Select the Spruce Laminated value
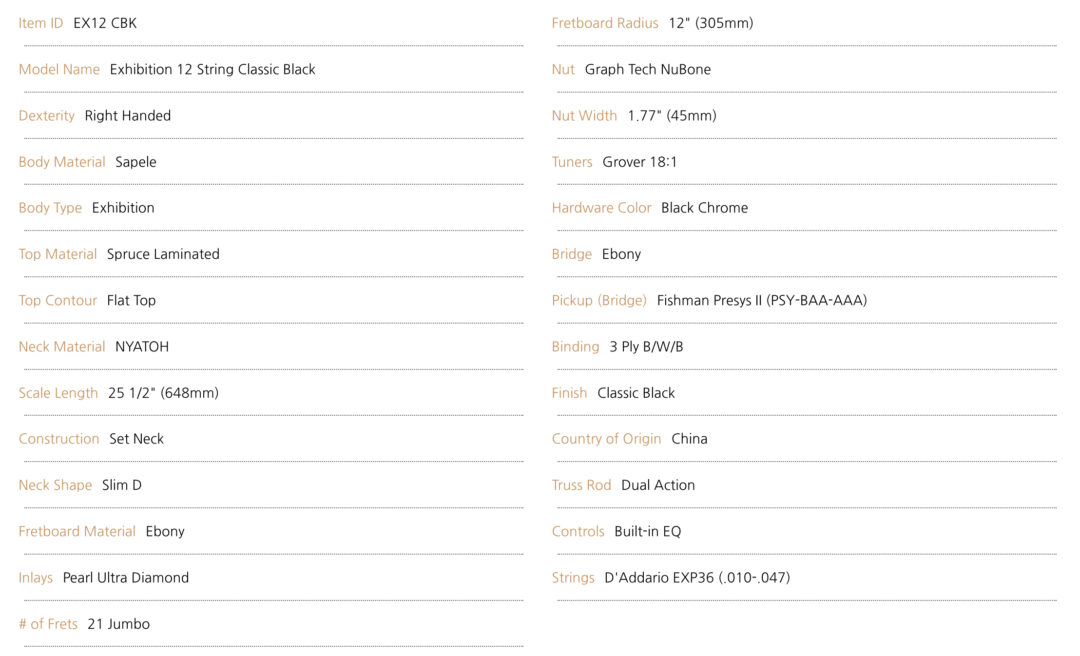Screen dimensions: 1080x656 coord(163,254)
